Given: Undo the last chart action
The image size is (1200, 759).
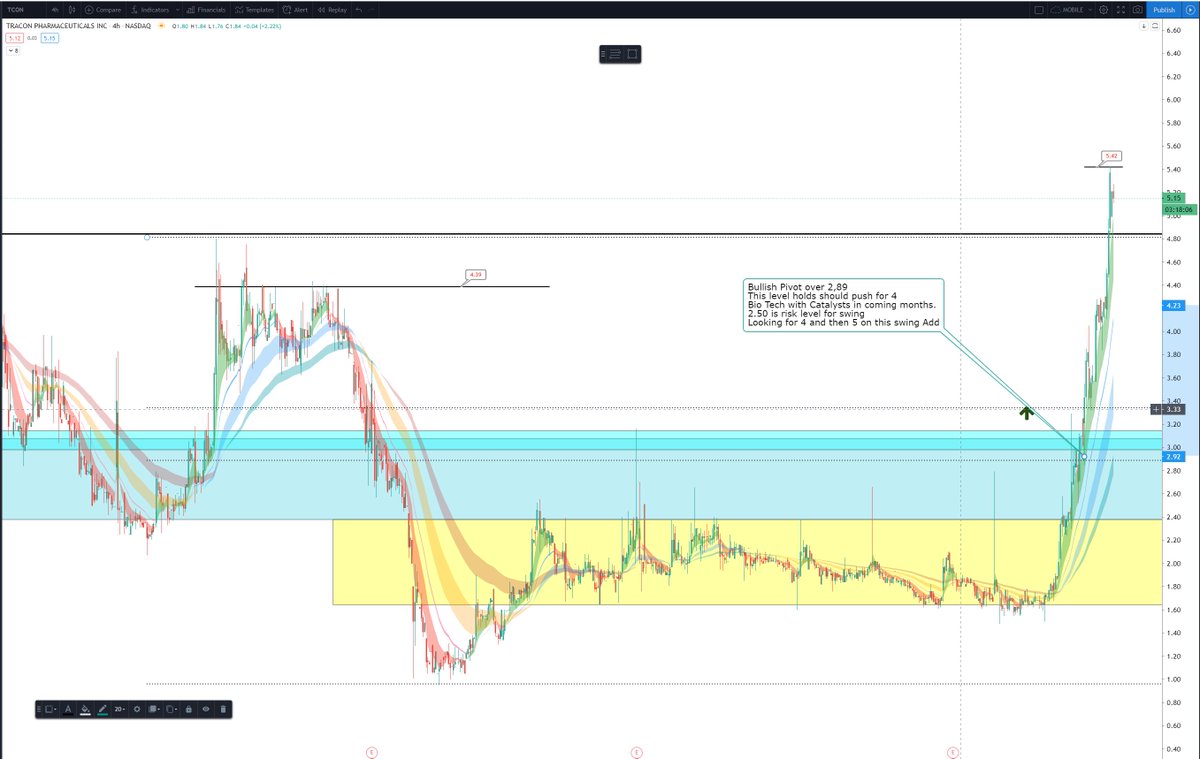Looking at the screenshot, I should coord(358,9).
